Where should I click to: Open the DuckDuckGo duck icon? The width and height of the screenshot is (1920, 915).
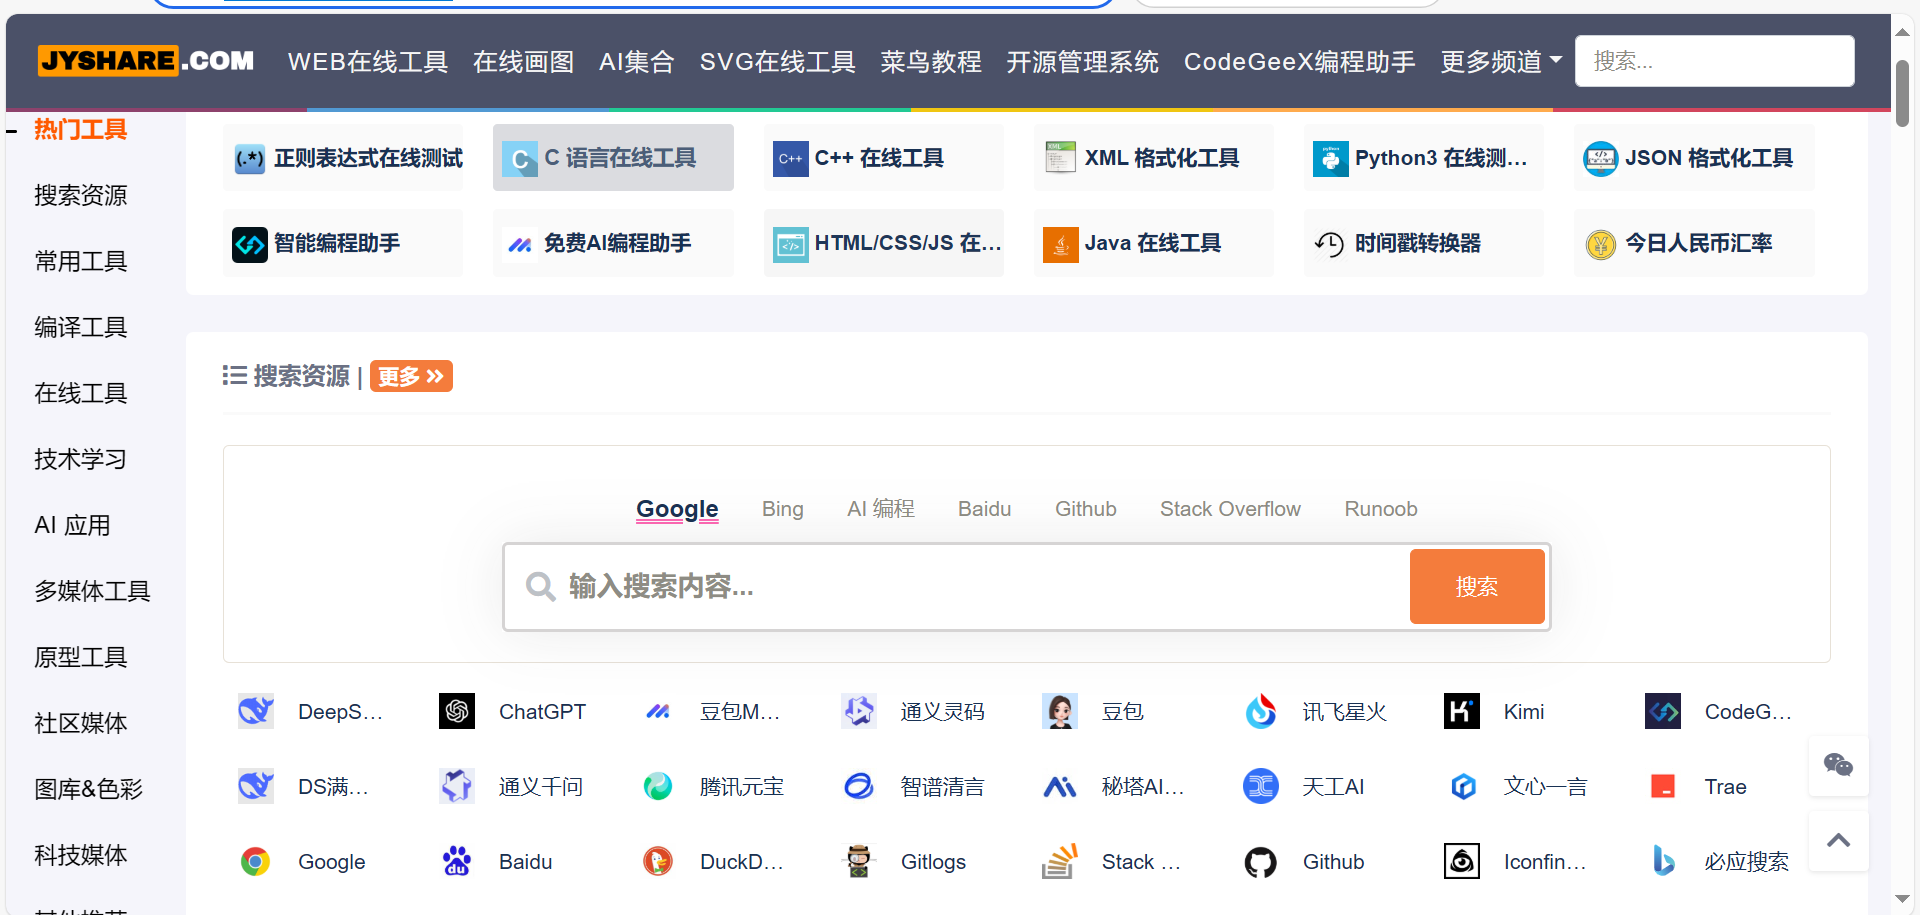click(658, 861)
